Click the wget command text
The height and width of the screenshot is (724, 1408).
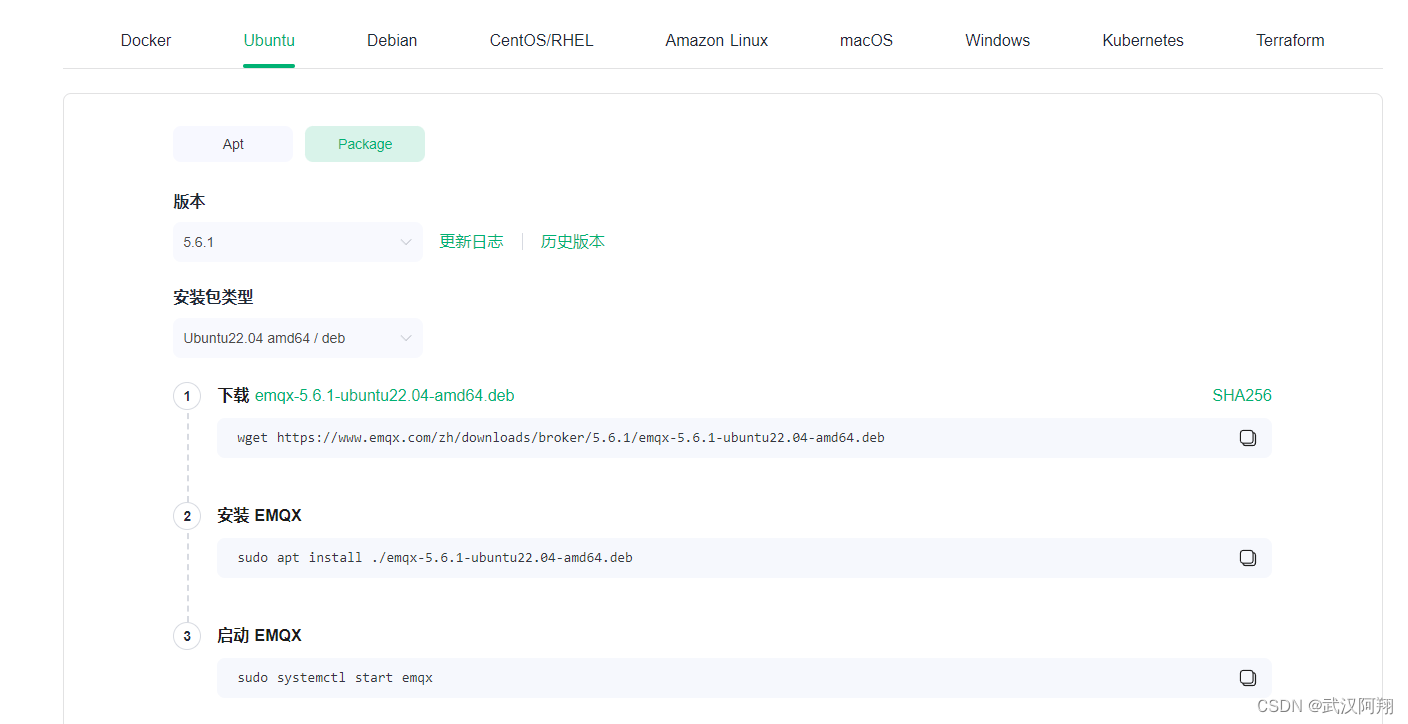[x=561, y=438]
